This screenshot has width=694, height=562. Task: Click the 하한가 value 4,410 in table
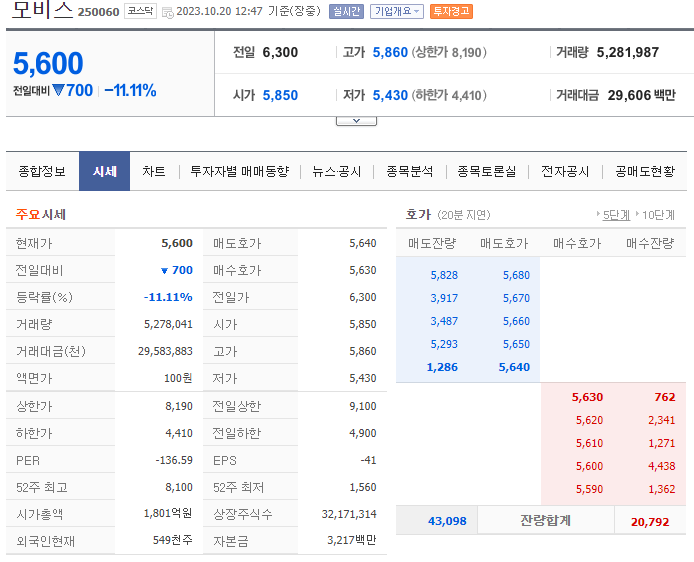point(179,433)
